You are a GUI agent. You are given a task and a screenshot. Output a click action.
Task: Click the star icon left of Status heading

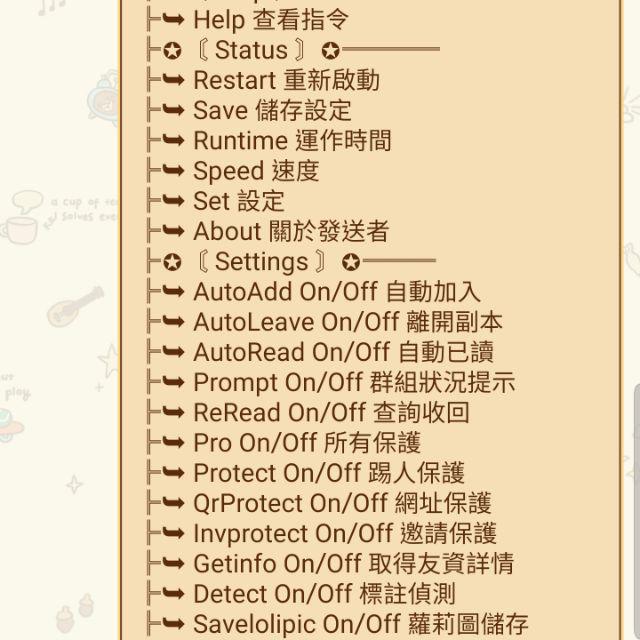pyautogui.click(x=172, y=51)
